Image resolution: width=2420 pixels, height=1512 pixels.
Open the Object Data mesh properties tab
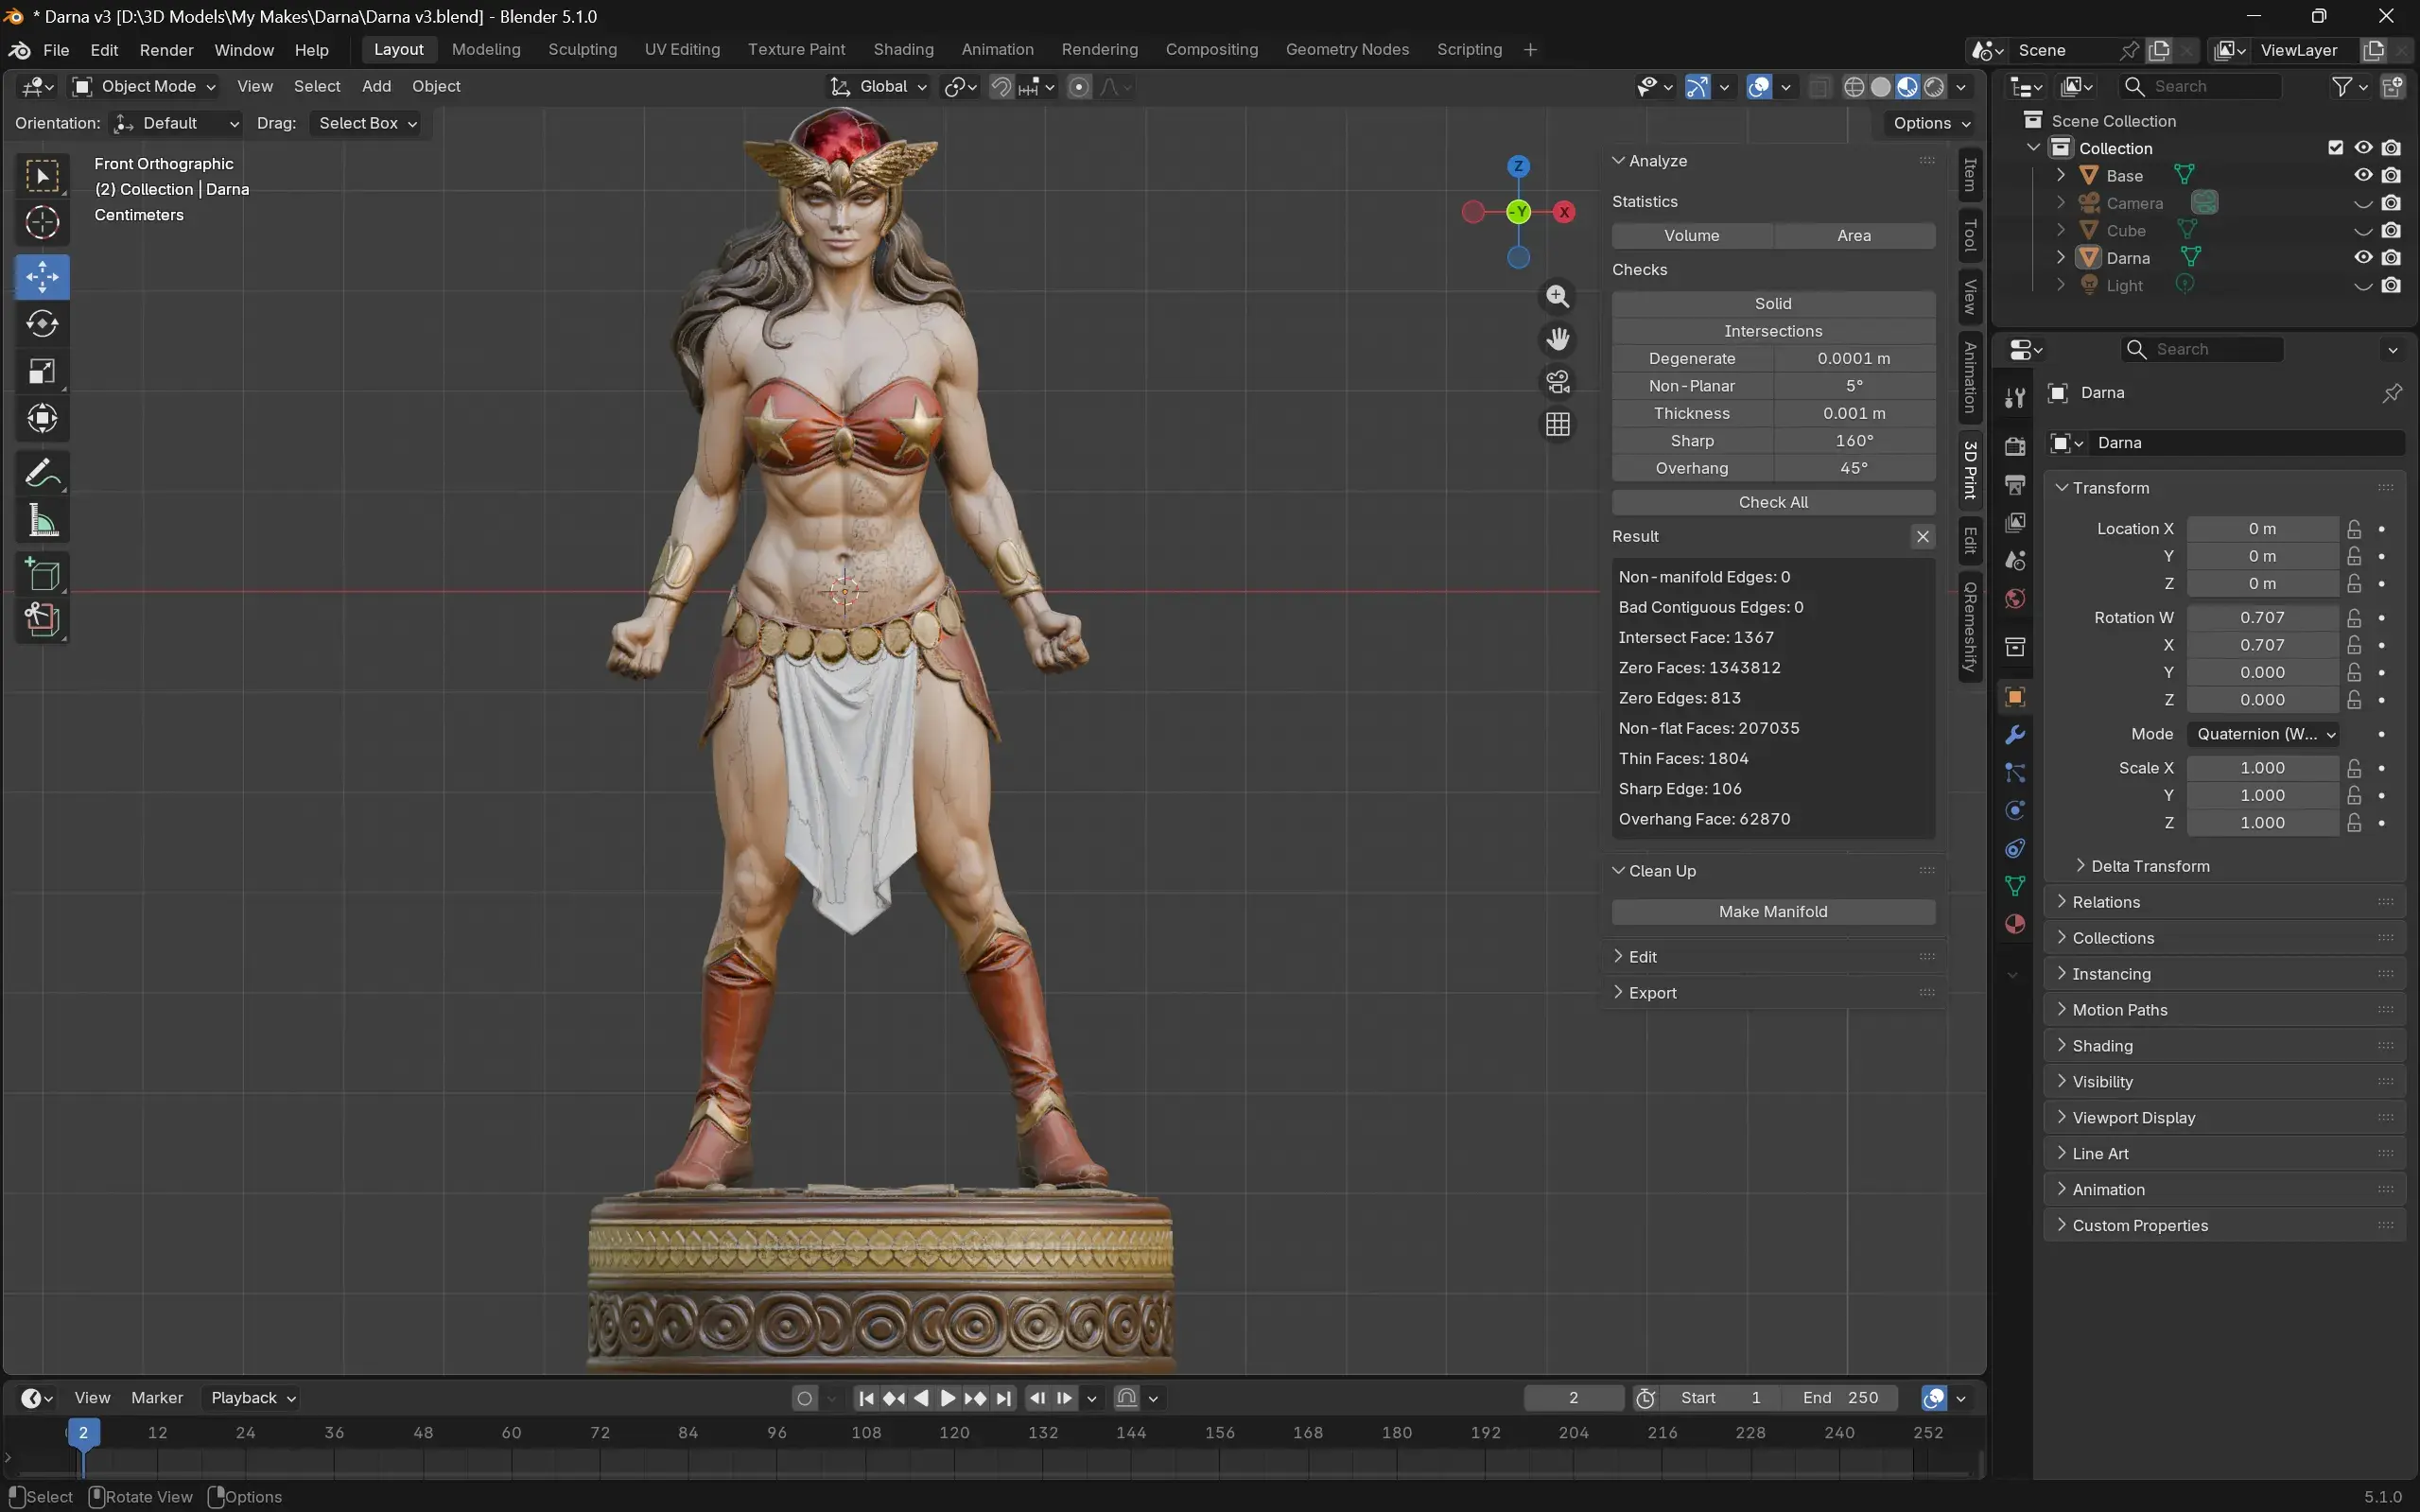[x=2015, y=886]
